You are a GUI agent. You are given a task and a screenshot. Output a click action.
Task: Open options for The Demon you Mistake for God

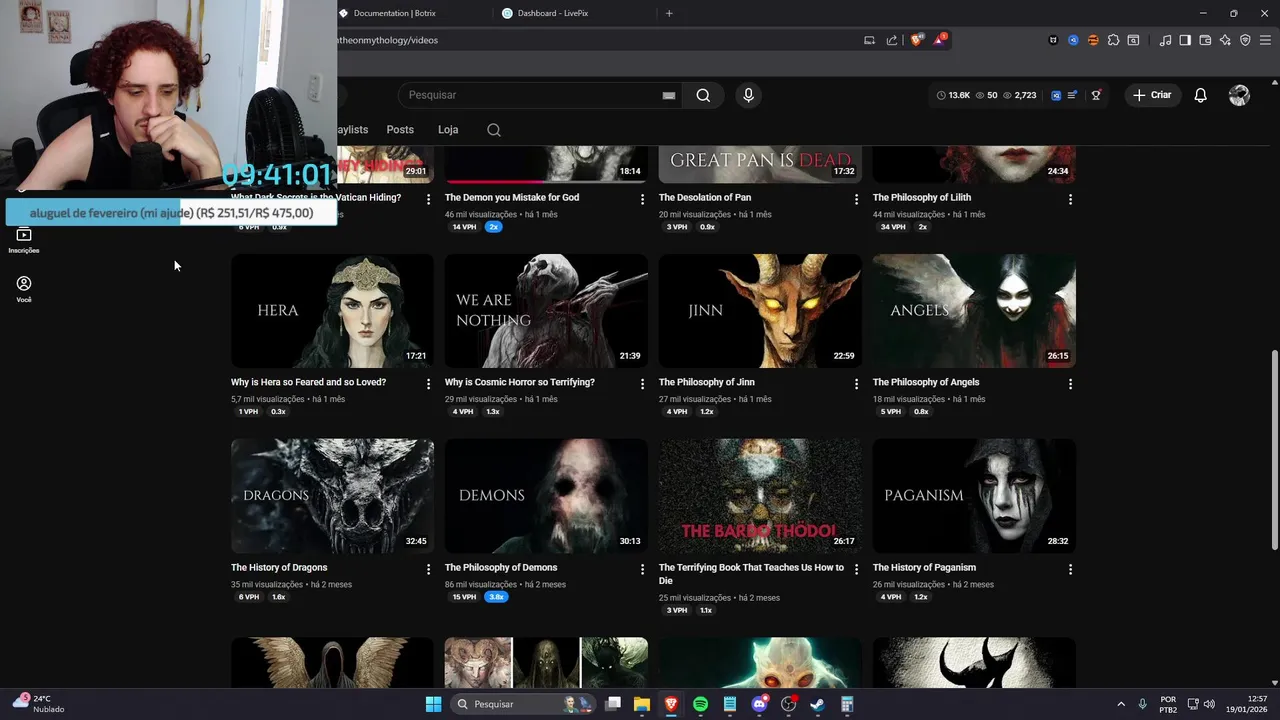tap(642, 199)
